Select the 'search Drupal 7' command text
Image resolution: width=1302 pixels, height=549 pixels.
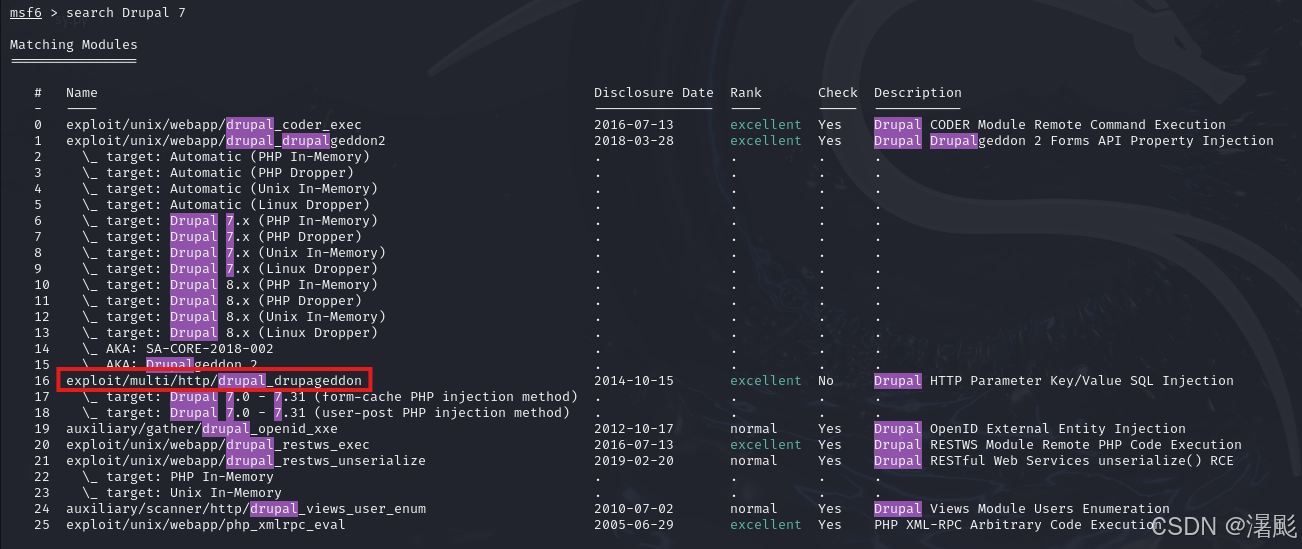126,13
